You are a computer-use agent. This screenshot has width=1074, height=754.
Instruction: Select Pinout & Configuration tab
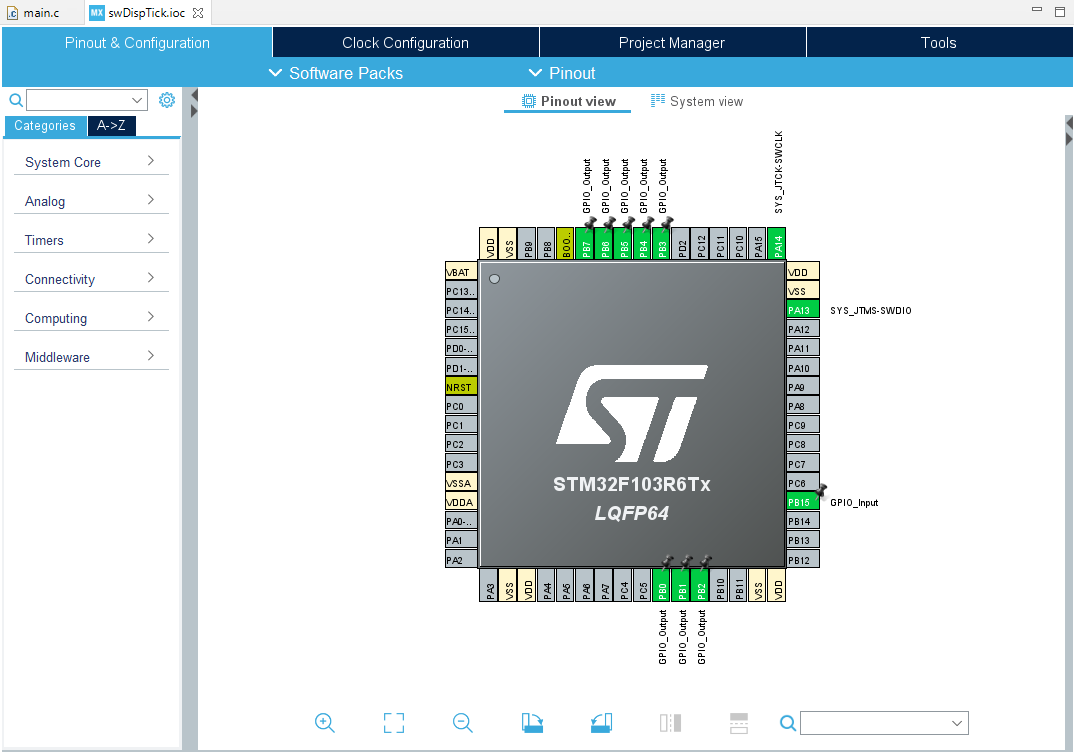click(137, 42)
